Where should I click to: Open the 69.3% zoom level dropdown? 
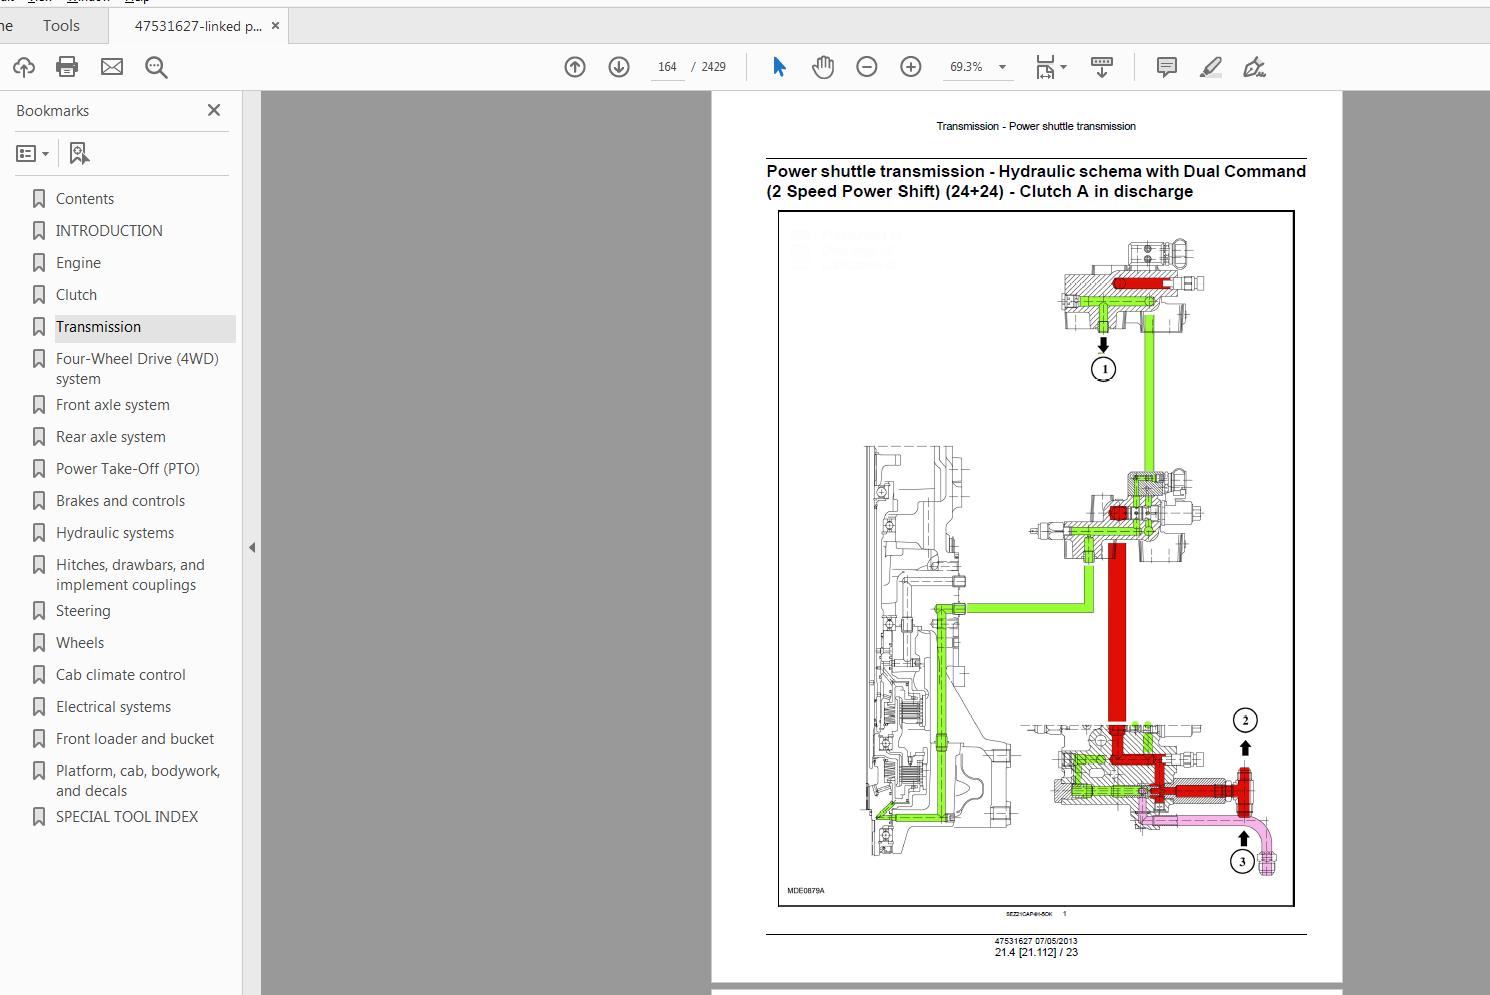pos(1002,67)
